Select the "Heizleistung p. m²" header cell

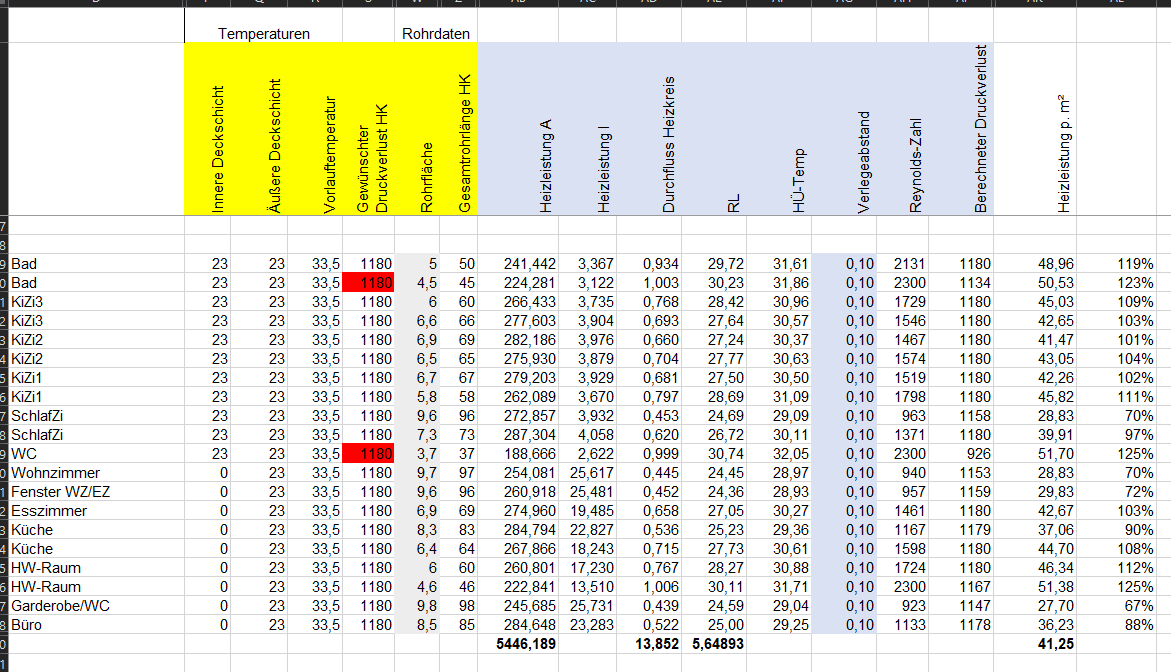[1036, 129]
